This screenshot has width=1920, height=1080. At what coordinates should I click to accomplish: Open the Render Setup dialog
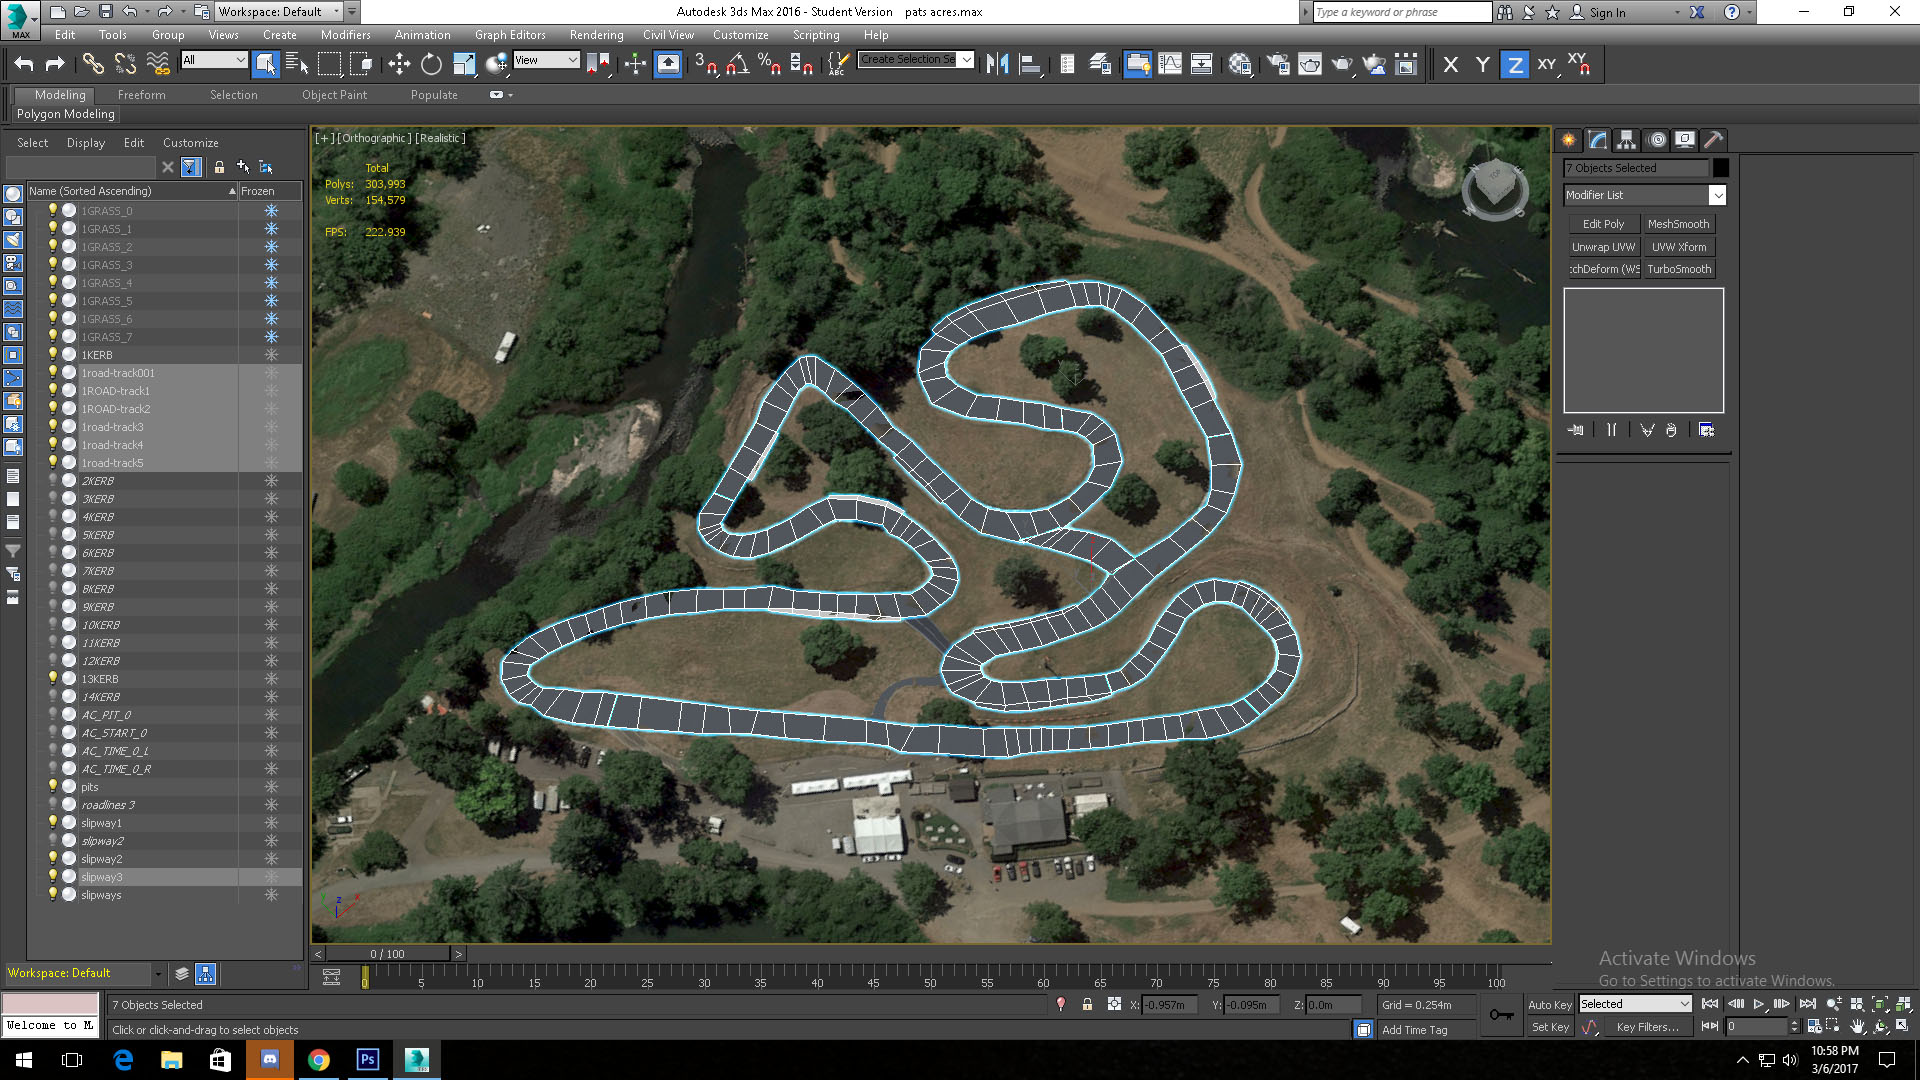[x=1278, y=64]
